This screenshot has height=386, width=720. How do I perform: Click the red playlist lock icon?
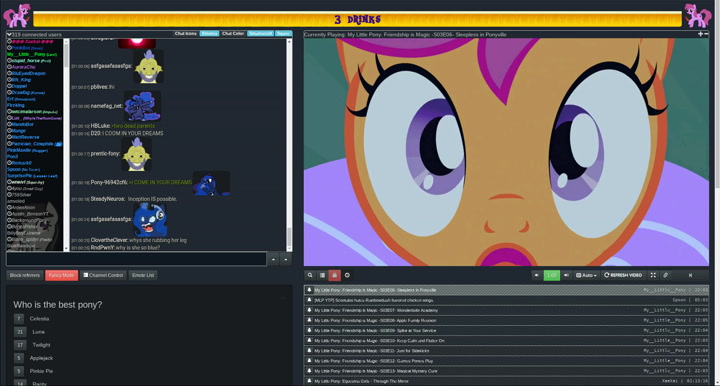(335, 275)
